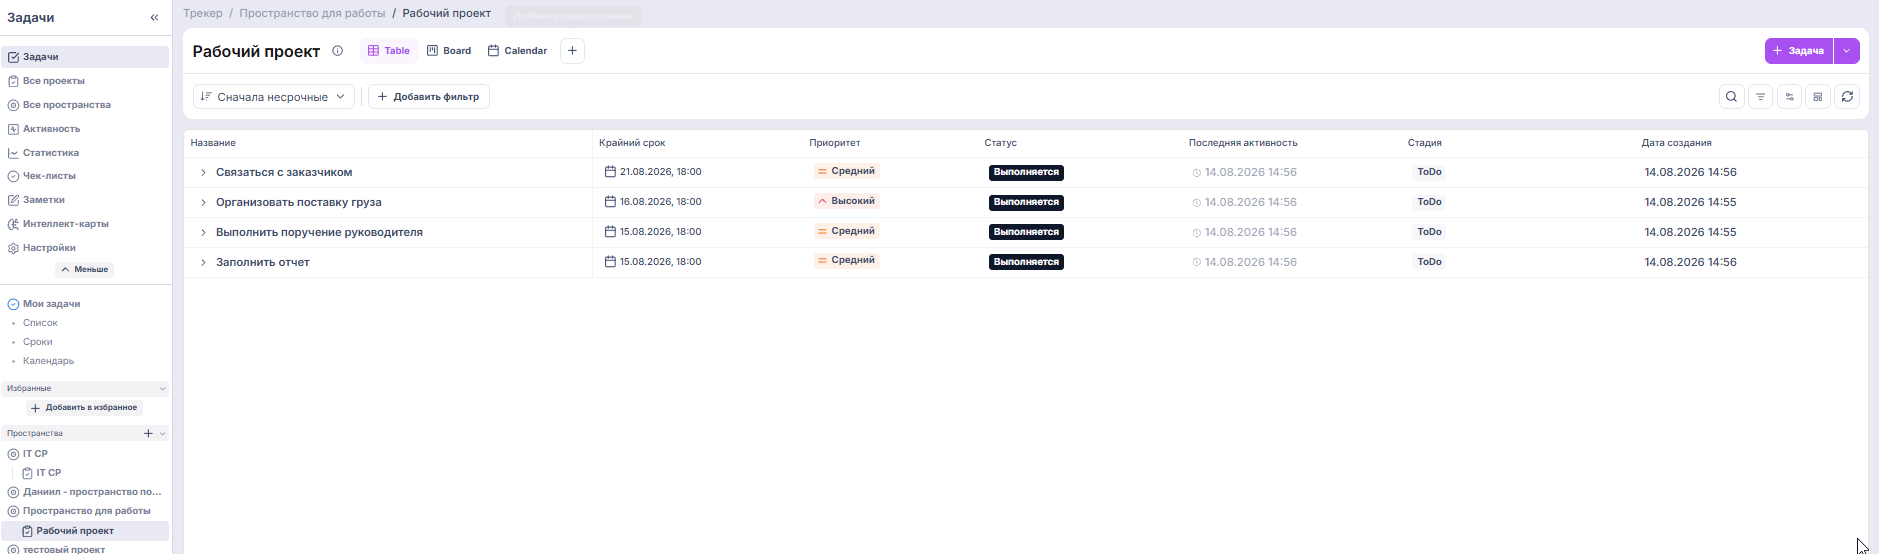
Task: Add a new space with the plus icon
Action: point(148,433)
